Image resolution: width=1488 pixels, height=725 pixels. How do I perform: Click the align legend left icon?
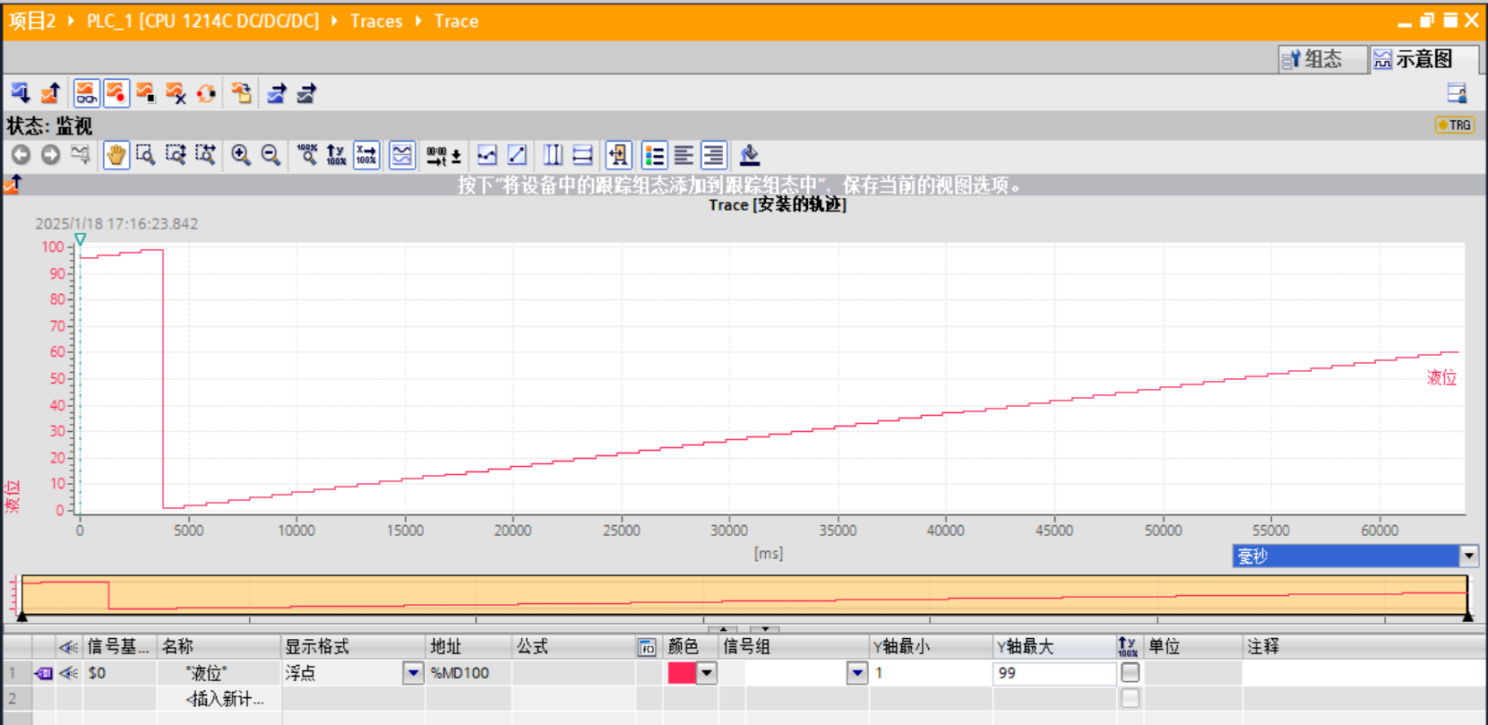[x=684, y=155]
